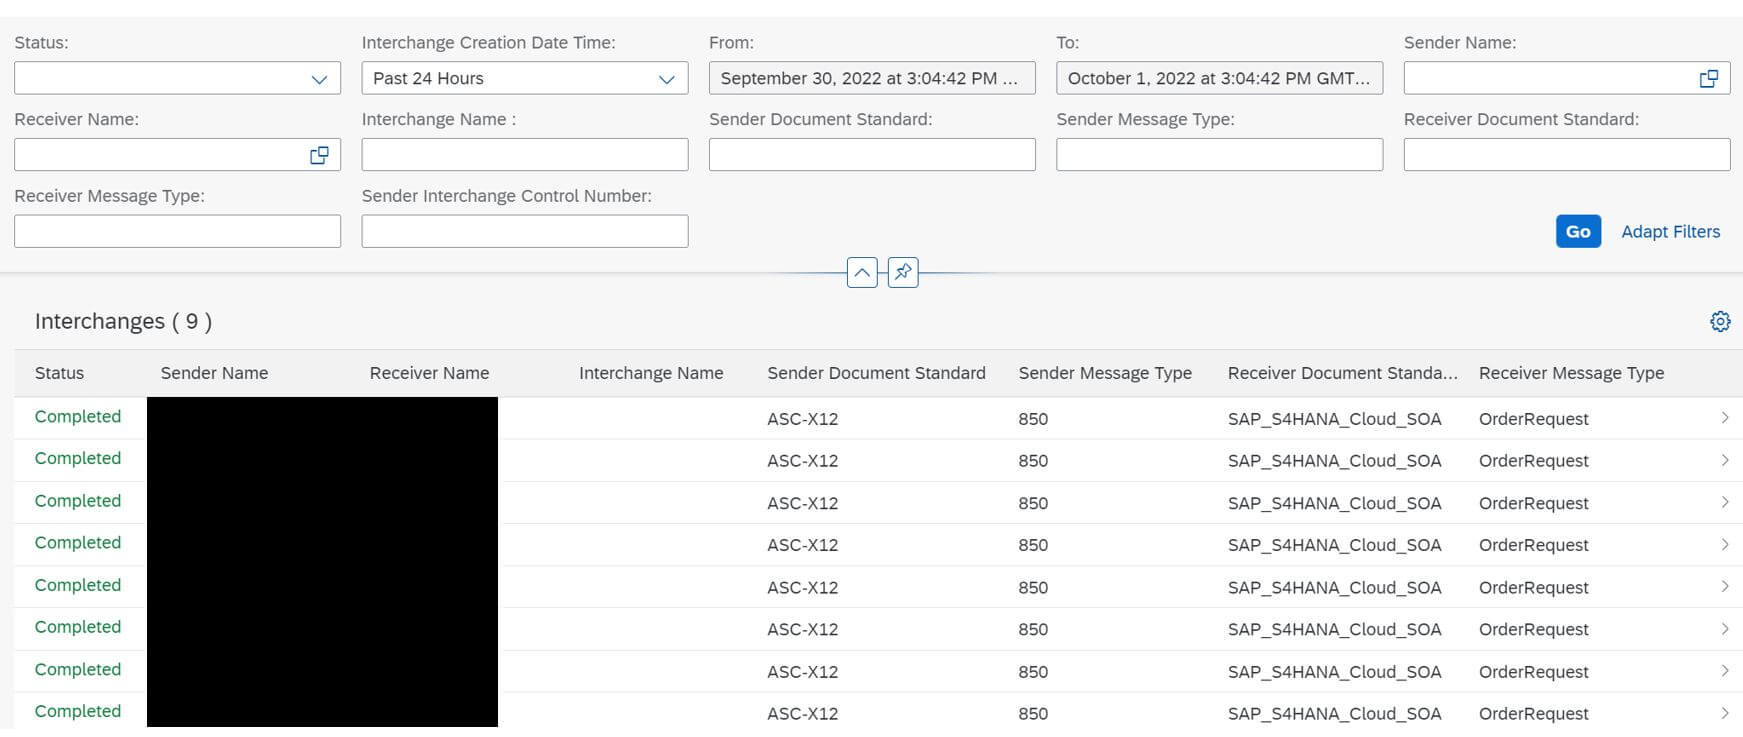The image size is (1743, 737).
Task: Click Receiver Message Type input field
Action: pos(177,231)
